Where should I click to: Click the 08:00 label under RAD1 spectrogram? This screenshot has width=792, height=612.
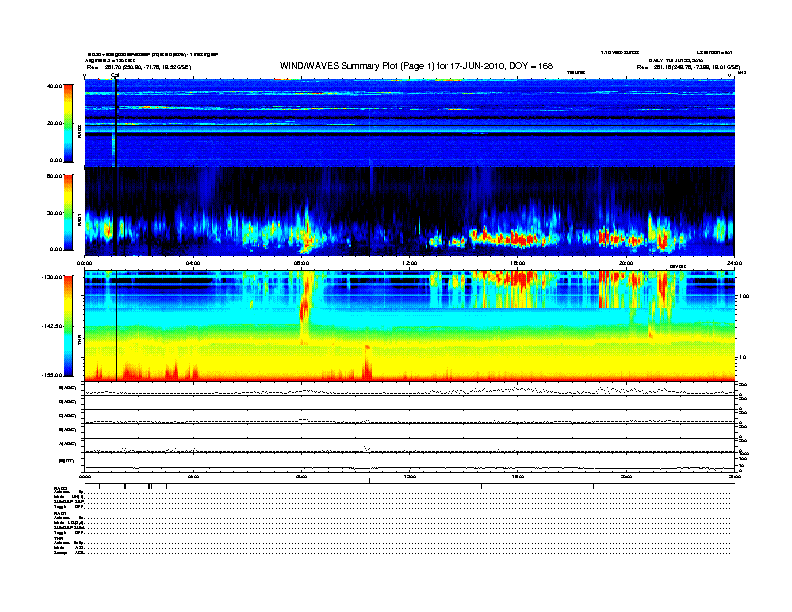[x=301, y=263]
